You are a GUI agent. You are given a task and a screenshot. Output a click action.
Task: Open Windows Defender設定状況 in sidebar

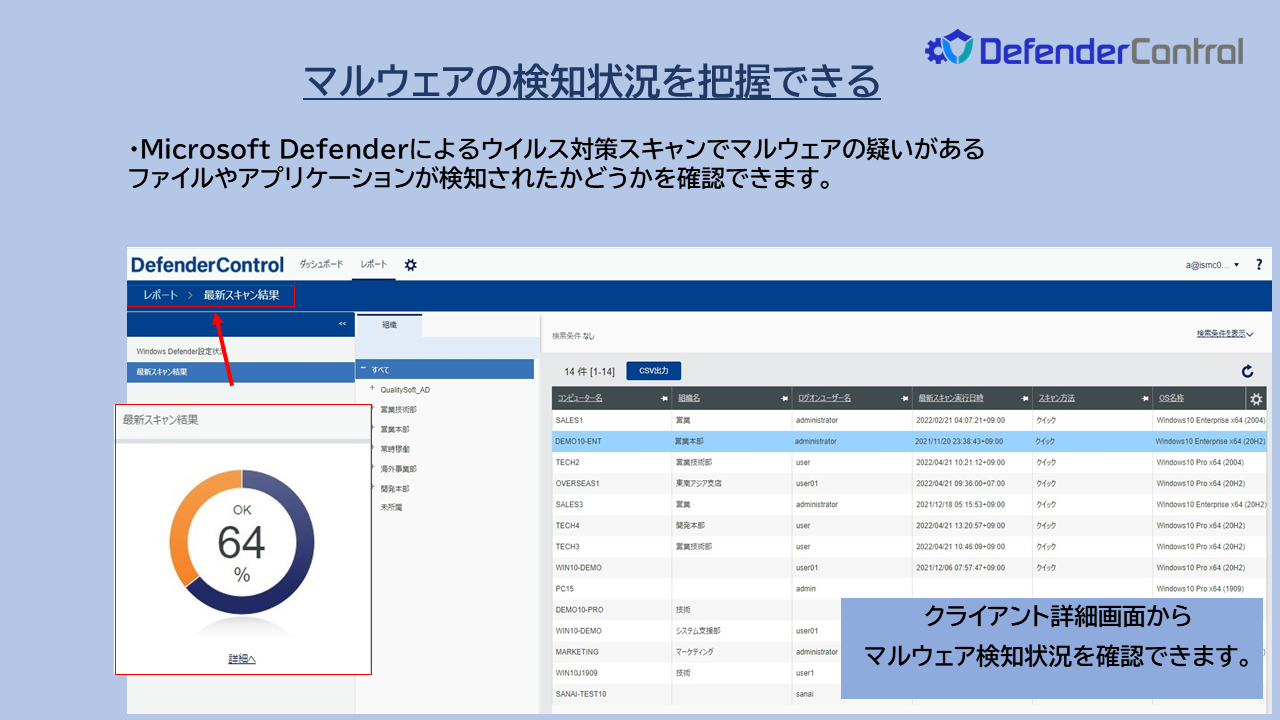[181, 351]
